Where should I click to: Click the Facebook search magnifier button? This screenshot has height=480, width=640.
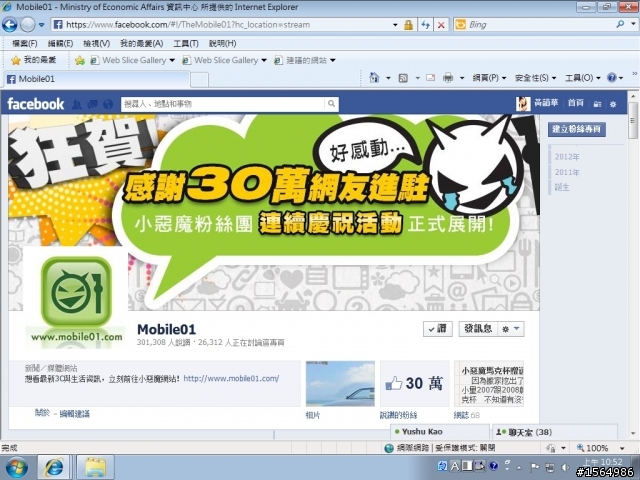[x=331, y=104]
